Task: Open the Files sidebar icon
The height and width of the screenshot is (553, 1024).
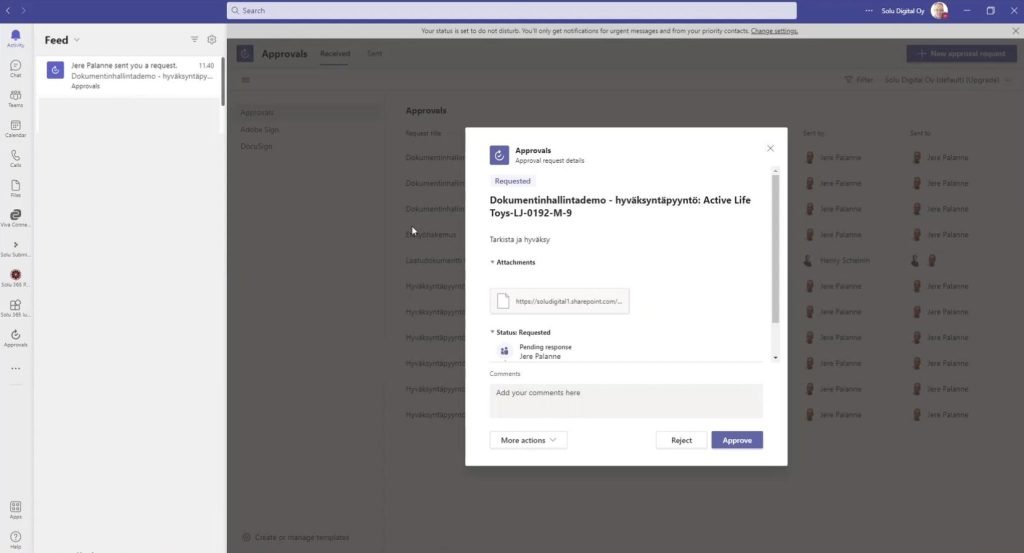Action: (x=15, y=188)
